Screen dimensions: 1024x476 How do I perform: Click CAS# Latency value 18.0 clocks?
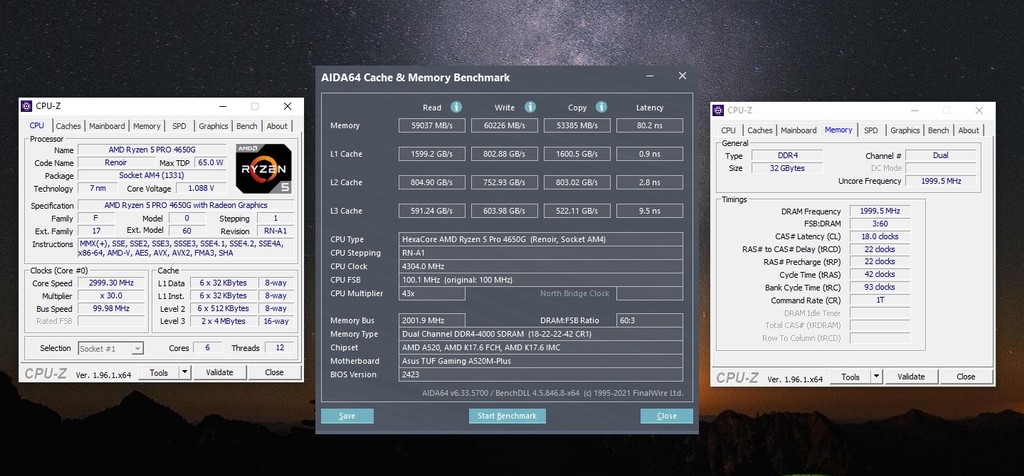[879, 236]
